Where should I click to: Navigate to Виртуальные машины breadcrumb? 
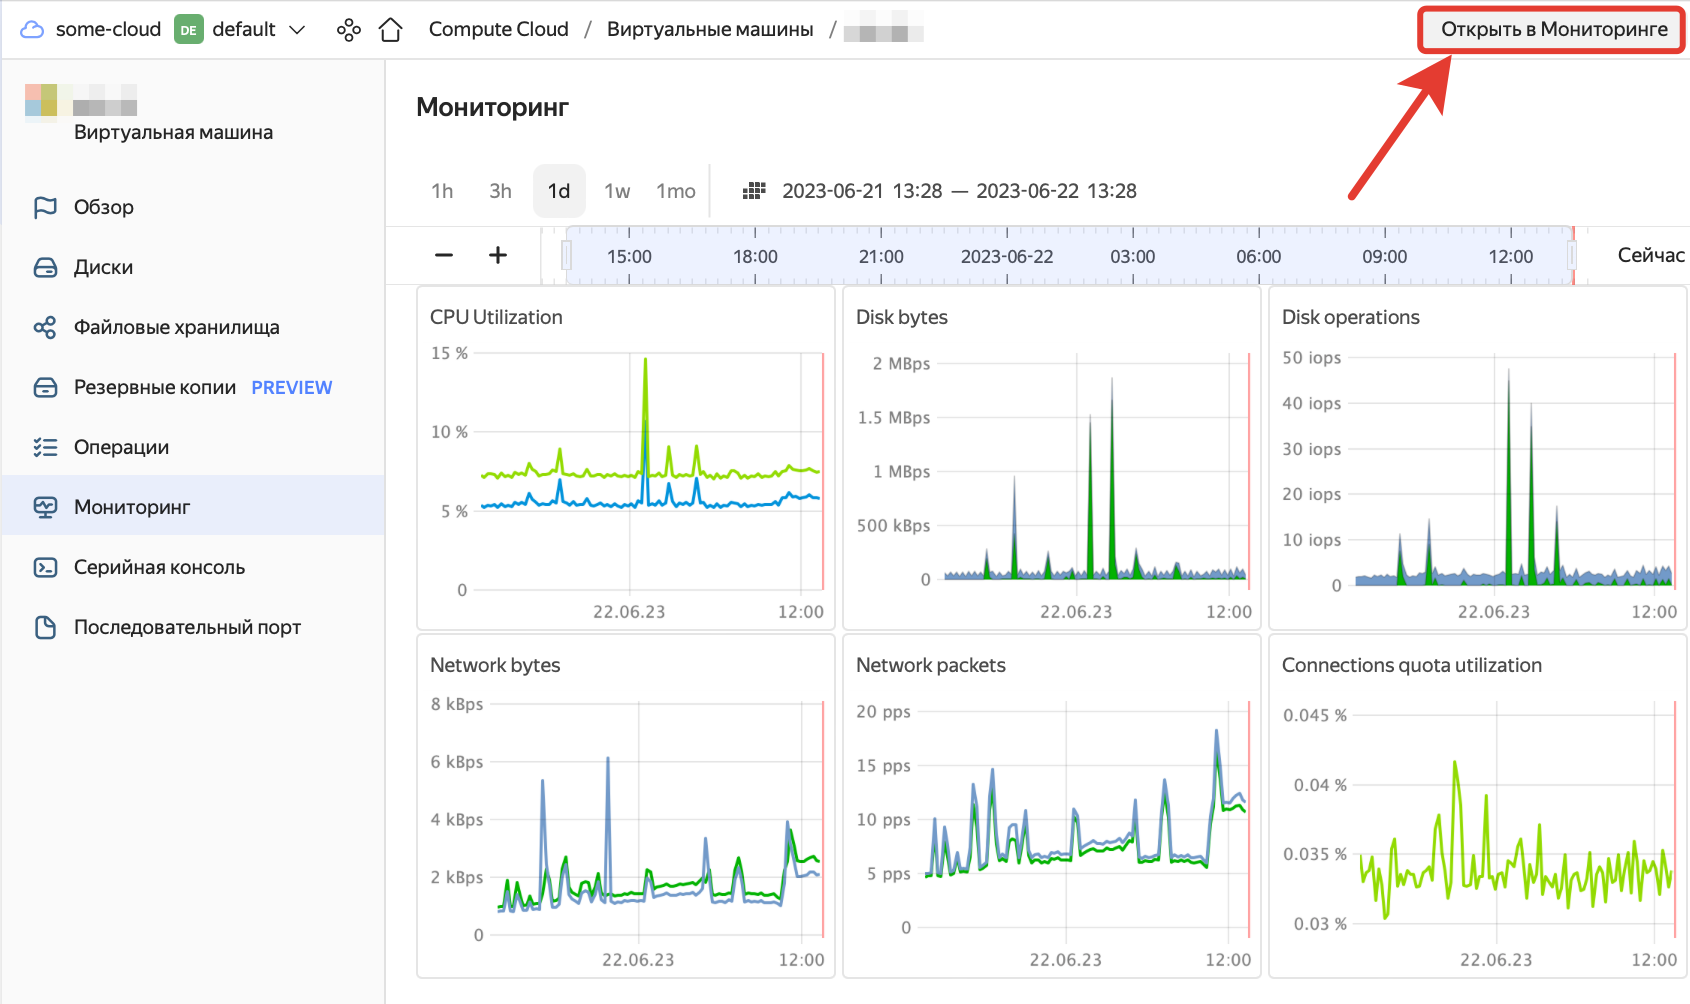pos(710,29)
